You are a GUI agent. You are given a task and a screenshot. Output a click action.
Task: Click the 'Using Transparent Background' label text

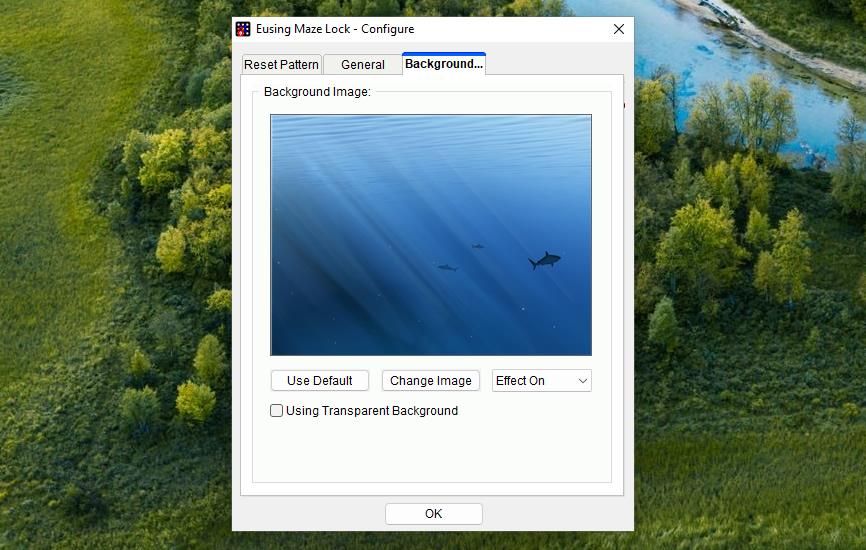click(371, 411)
